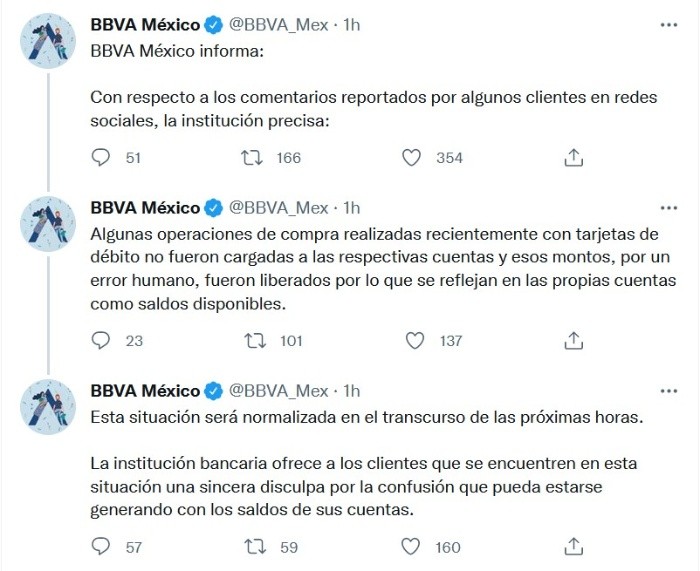Reply to the first tweet with 51 replies
700x571 pixels.
pos(100,157)
